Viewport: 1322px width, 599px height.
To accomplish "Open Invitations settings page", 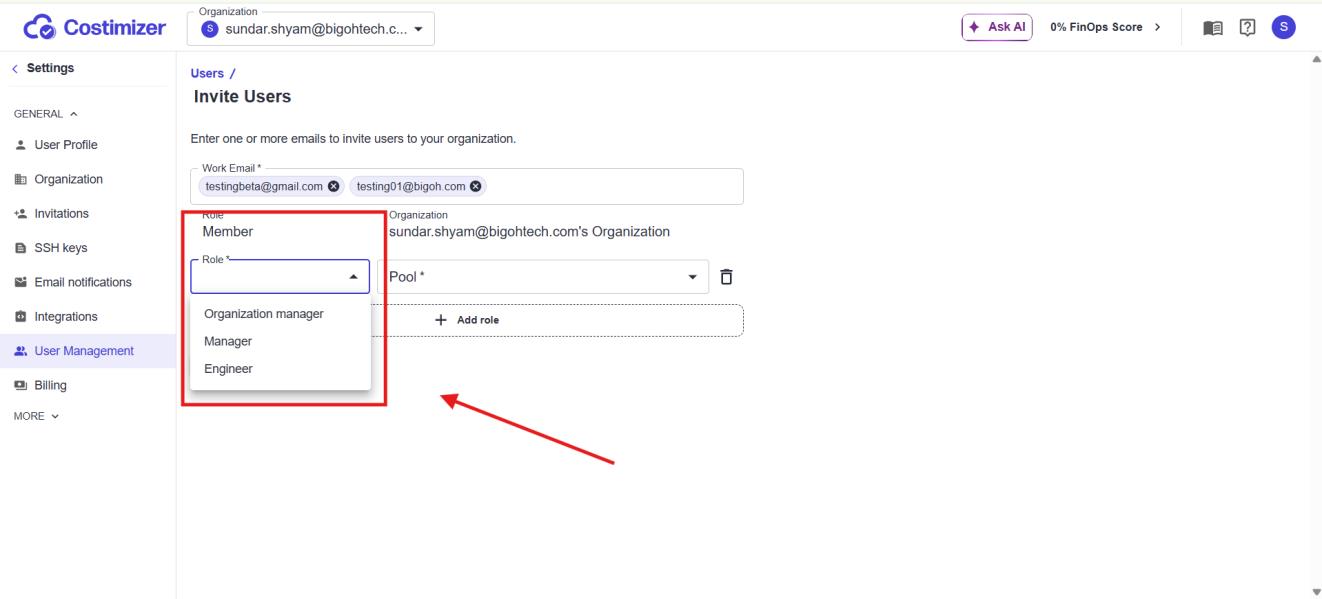I will [88, 214].
